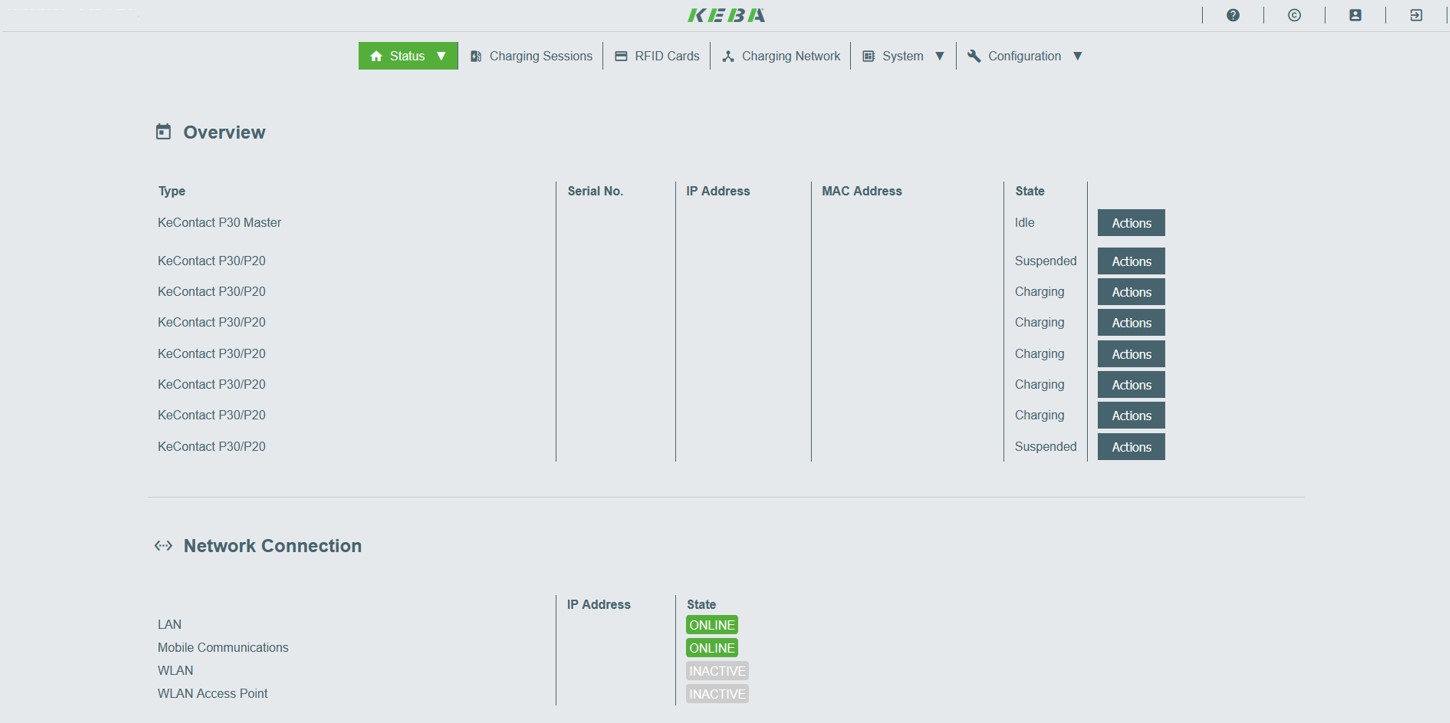Click the 'MAC Address' column header
1450x723 pixels.
pos(862,191)
